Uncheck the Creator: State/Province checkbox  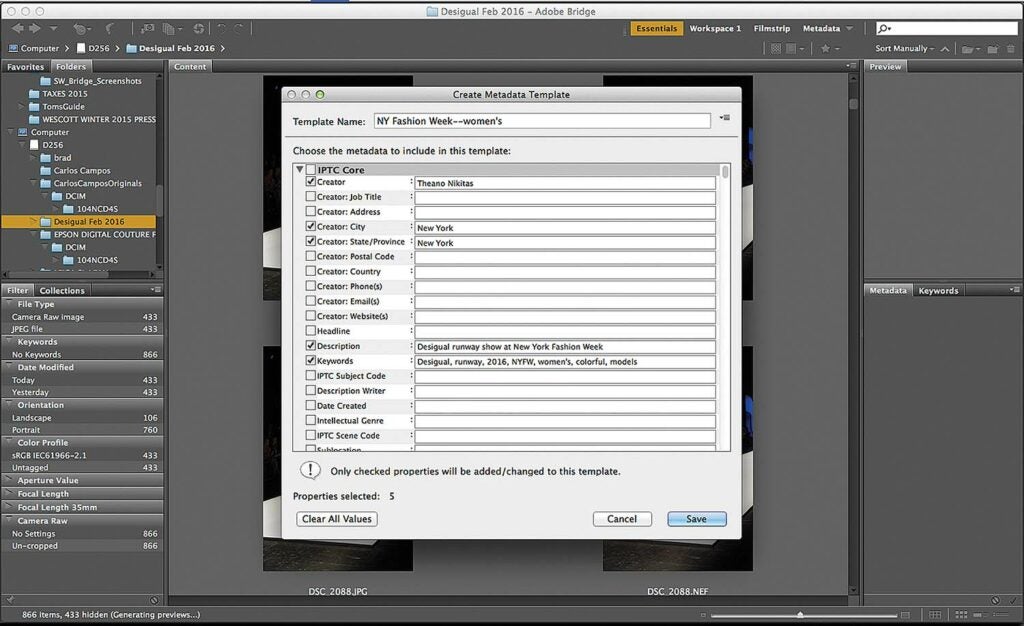pyautogui.click(x=311, y=242)
